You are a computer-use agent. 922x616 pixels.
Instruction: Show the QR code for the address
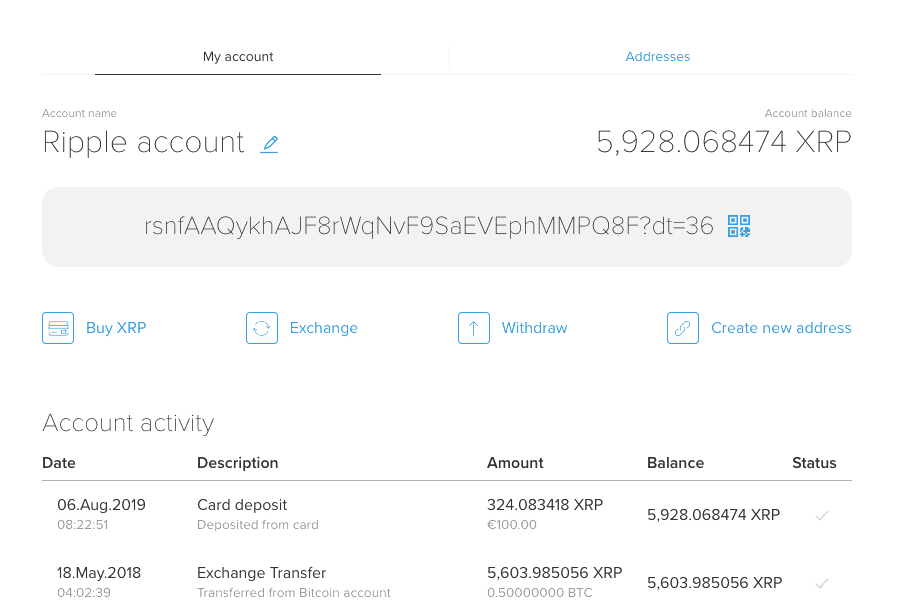click(x=739, y=226)
